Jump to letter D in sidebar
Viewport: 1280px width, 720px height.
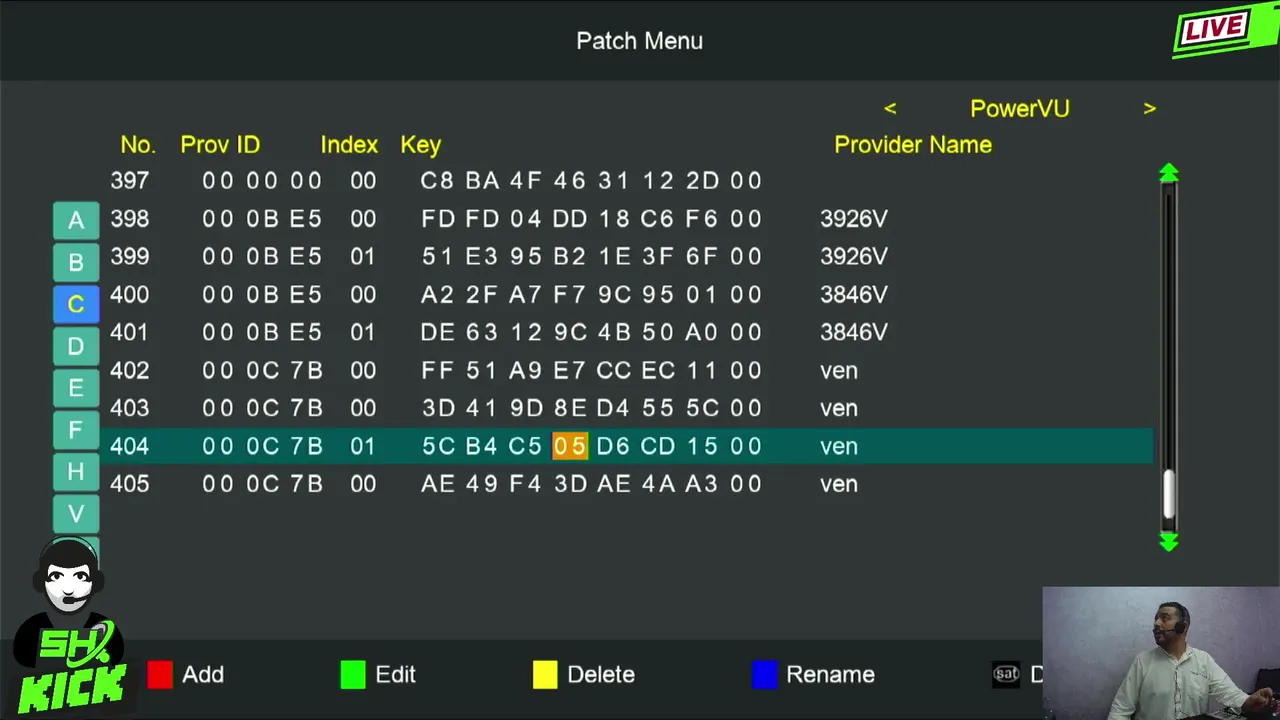(x=76, y=346)
